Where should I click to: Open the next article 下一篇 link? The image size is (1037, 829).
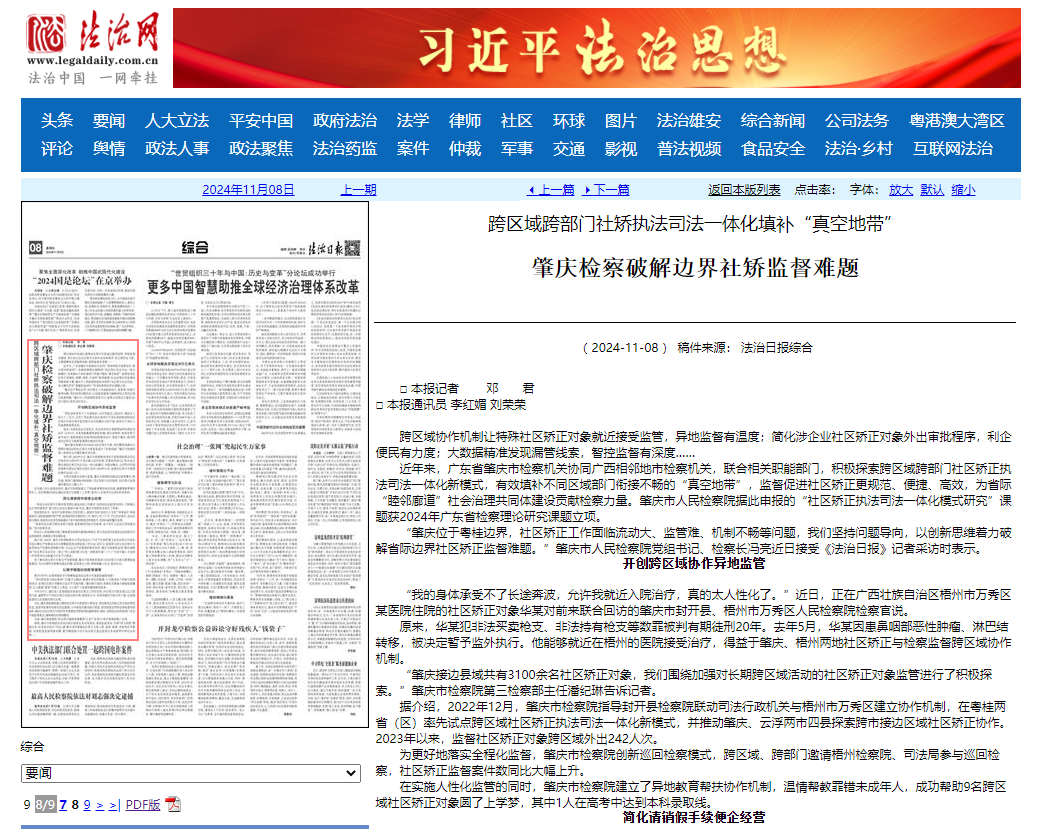pos(606,189)
